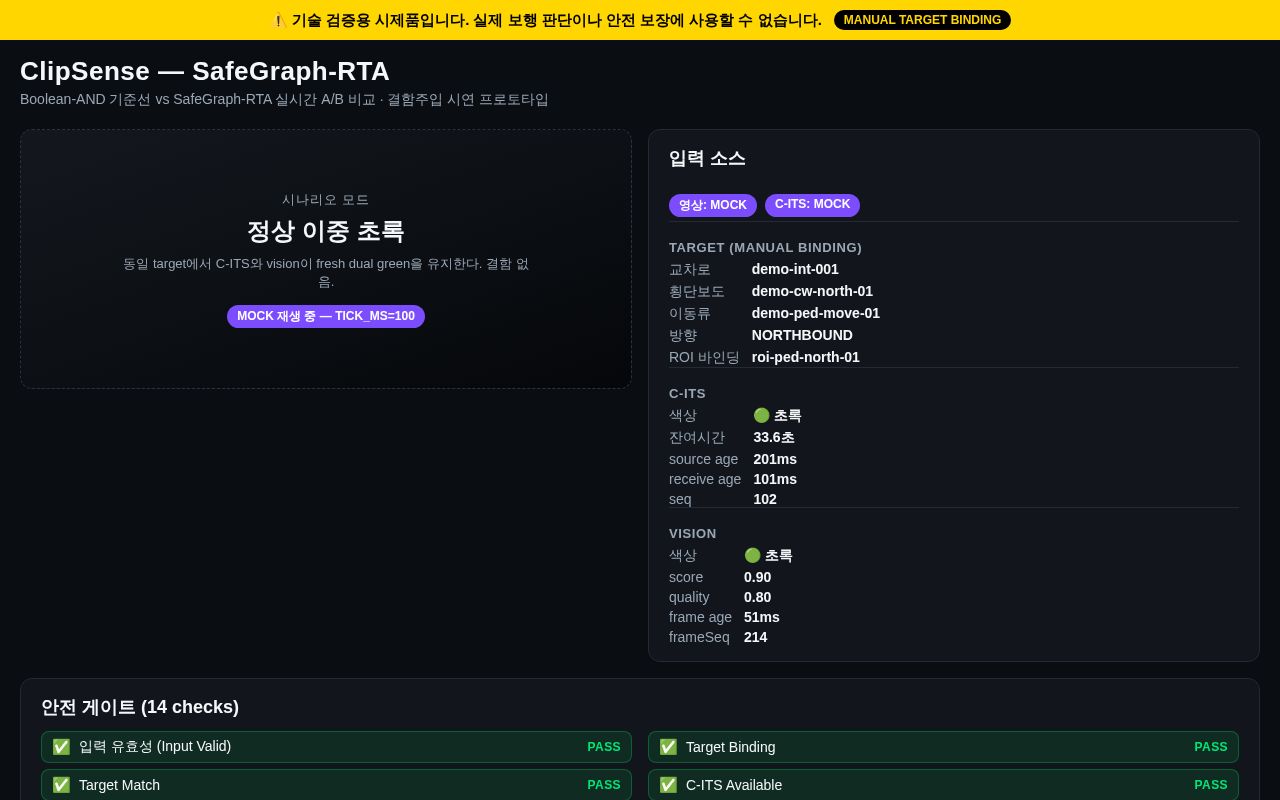Click the check icon for Target Binding
Screen dimensions: 1280x800
[668, 747]
